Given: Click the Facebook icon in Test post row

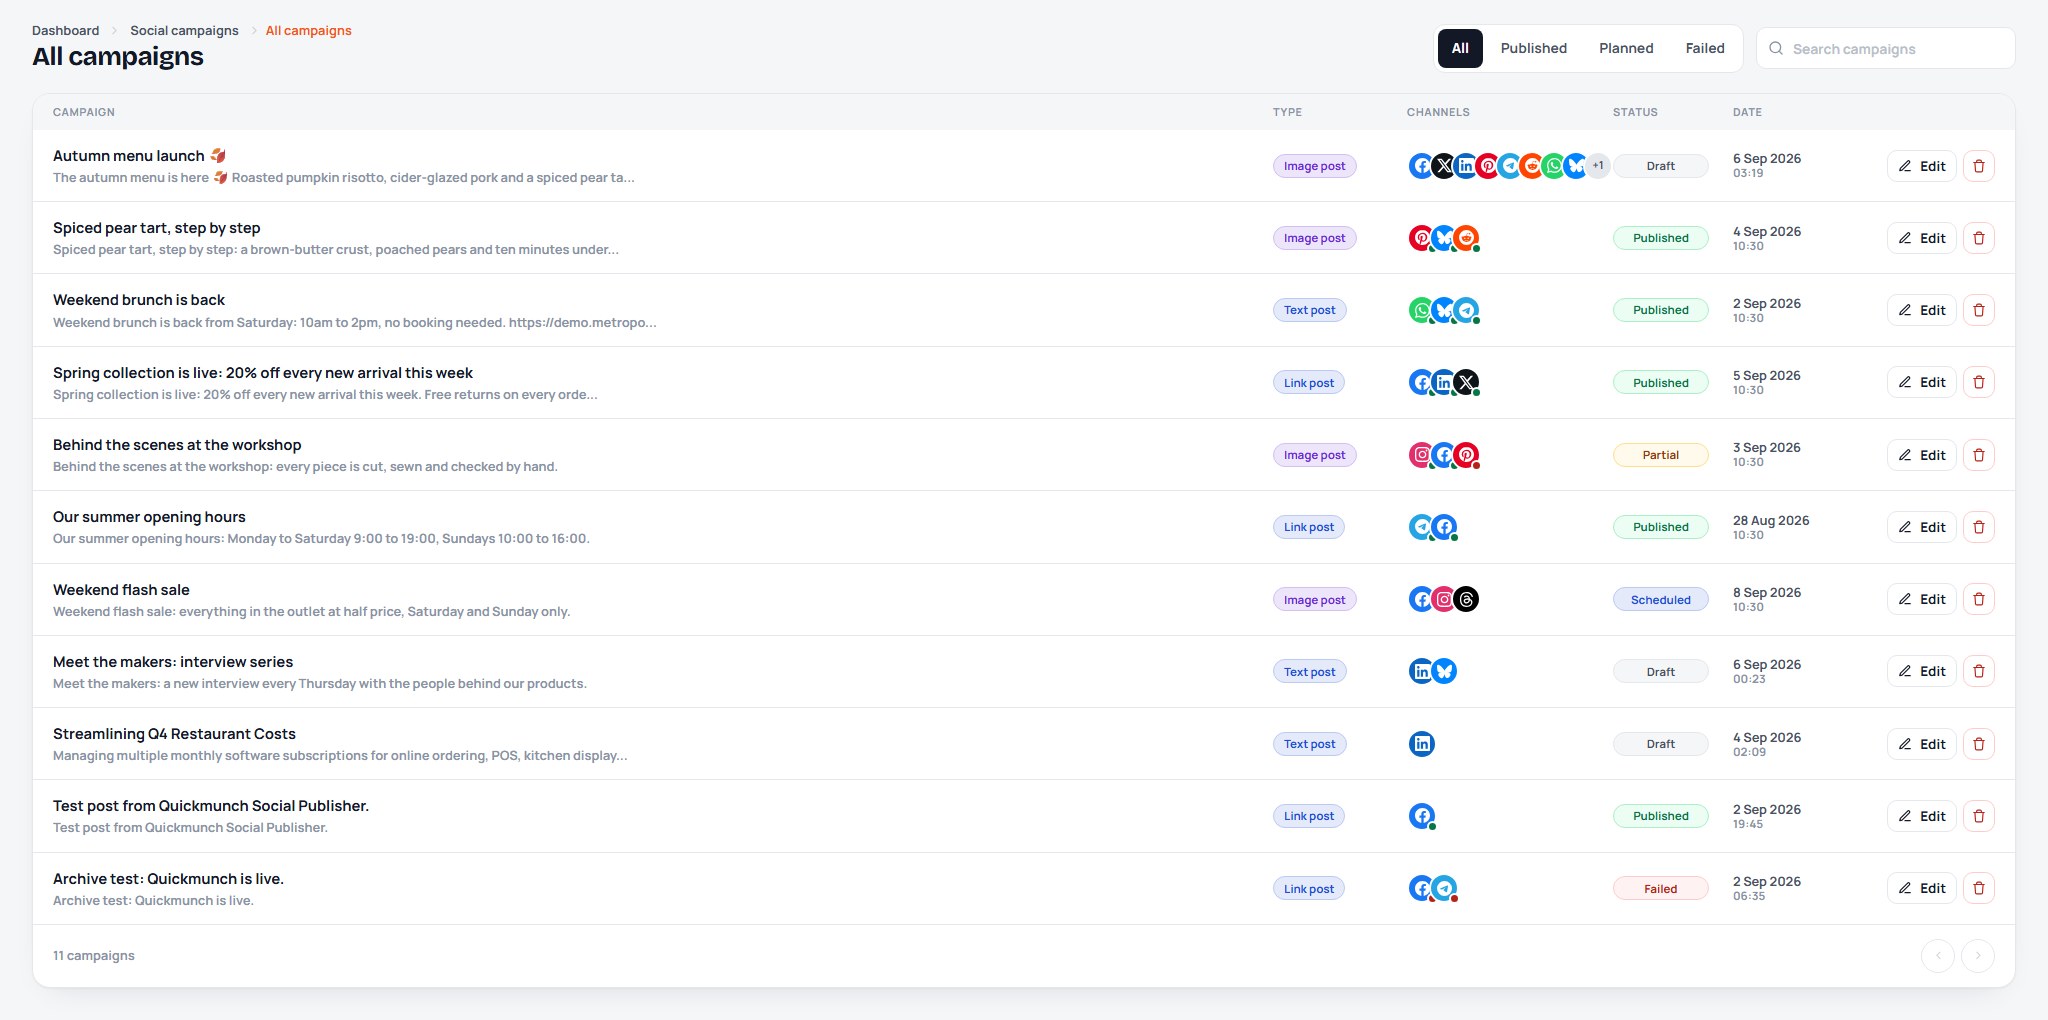Looking at the screenshot, I should (x=1422, y=816).
